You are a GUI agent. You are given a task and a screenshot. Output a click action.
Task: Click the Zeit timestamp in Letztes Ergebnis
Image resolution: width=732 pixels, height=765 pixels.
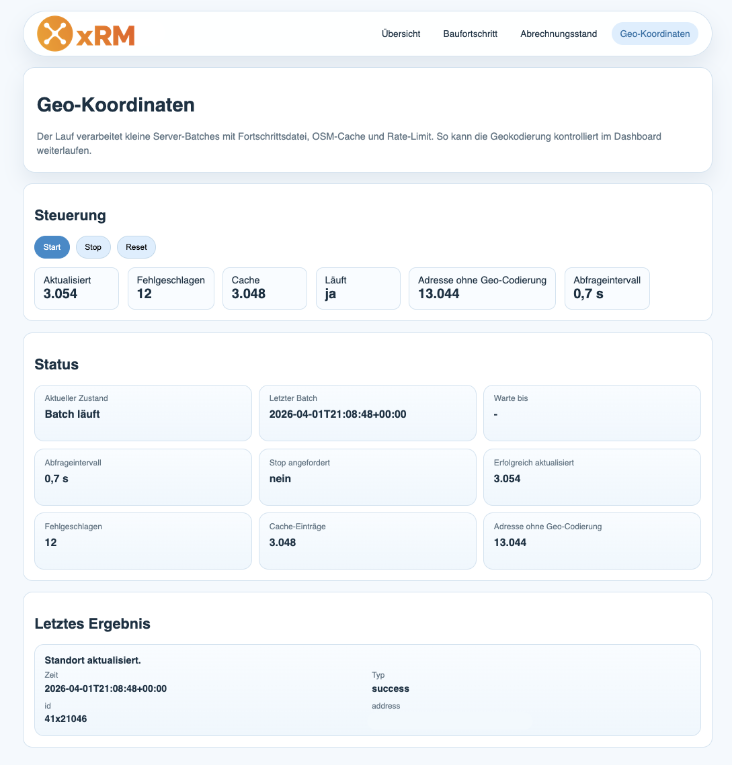coord(105,688)
